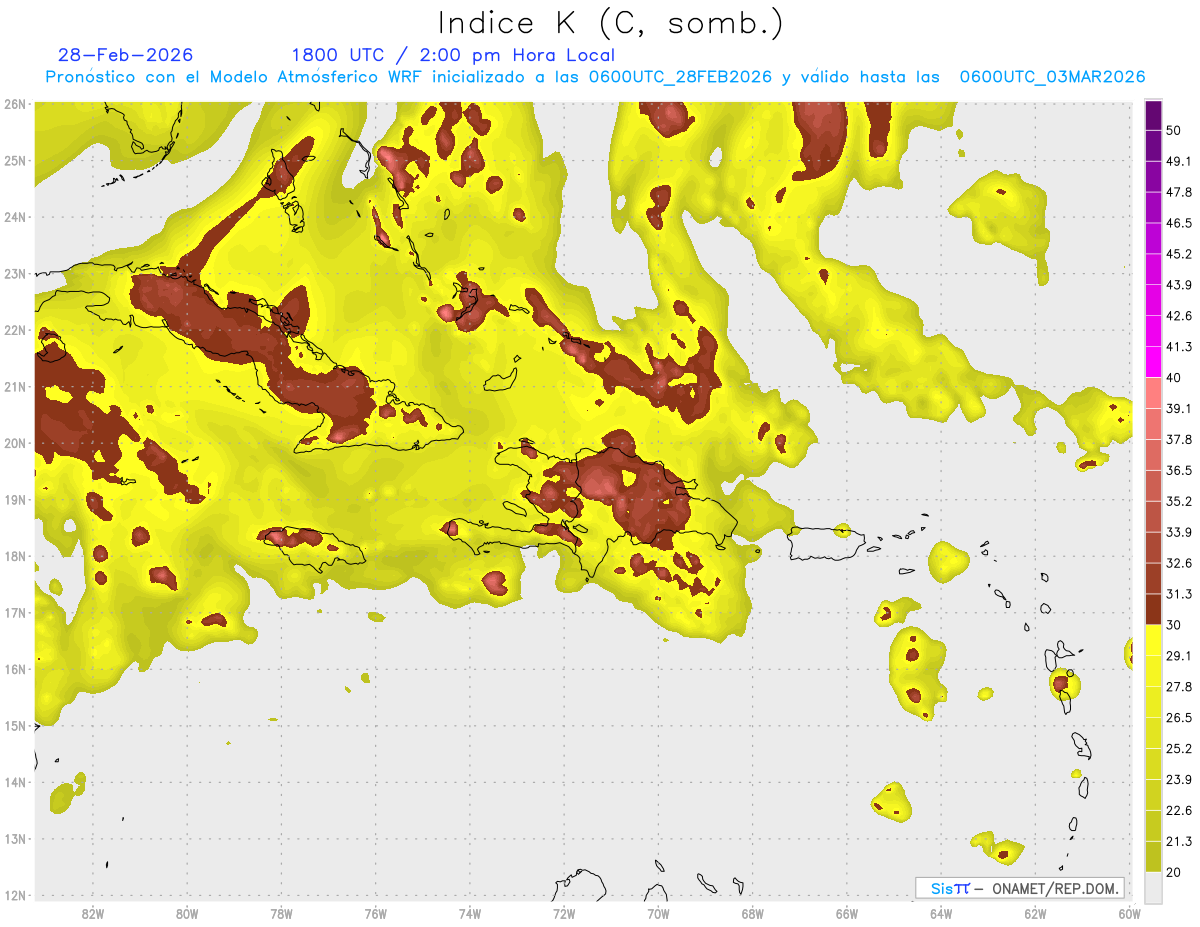Click the '39.1' color scale value
The width and height of the screenshot is (1200, 927).
click(x=1178, y=408)
